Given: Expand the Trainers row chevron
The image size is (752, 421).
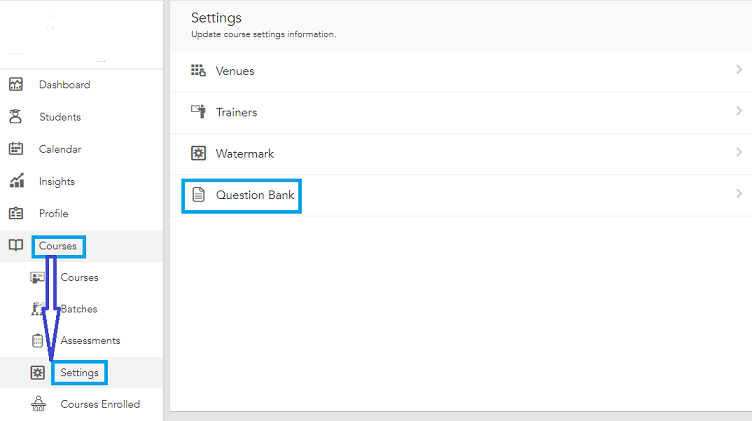Looking at the screenshot, I should tap(739, 111).
